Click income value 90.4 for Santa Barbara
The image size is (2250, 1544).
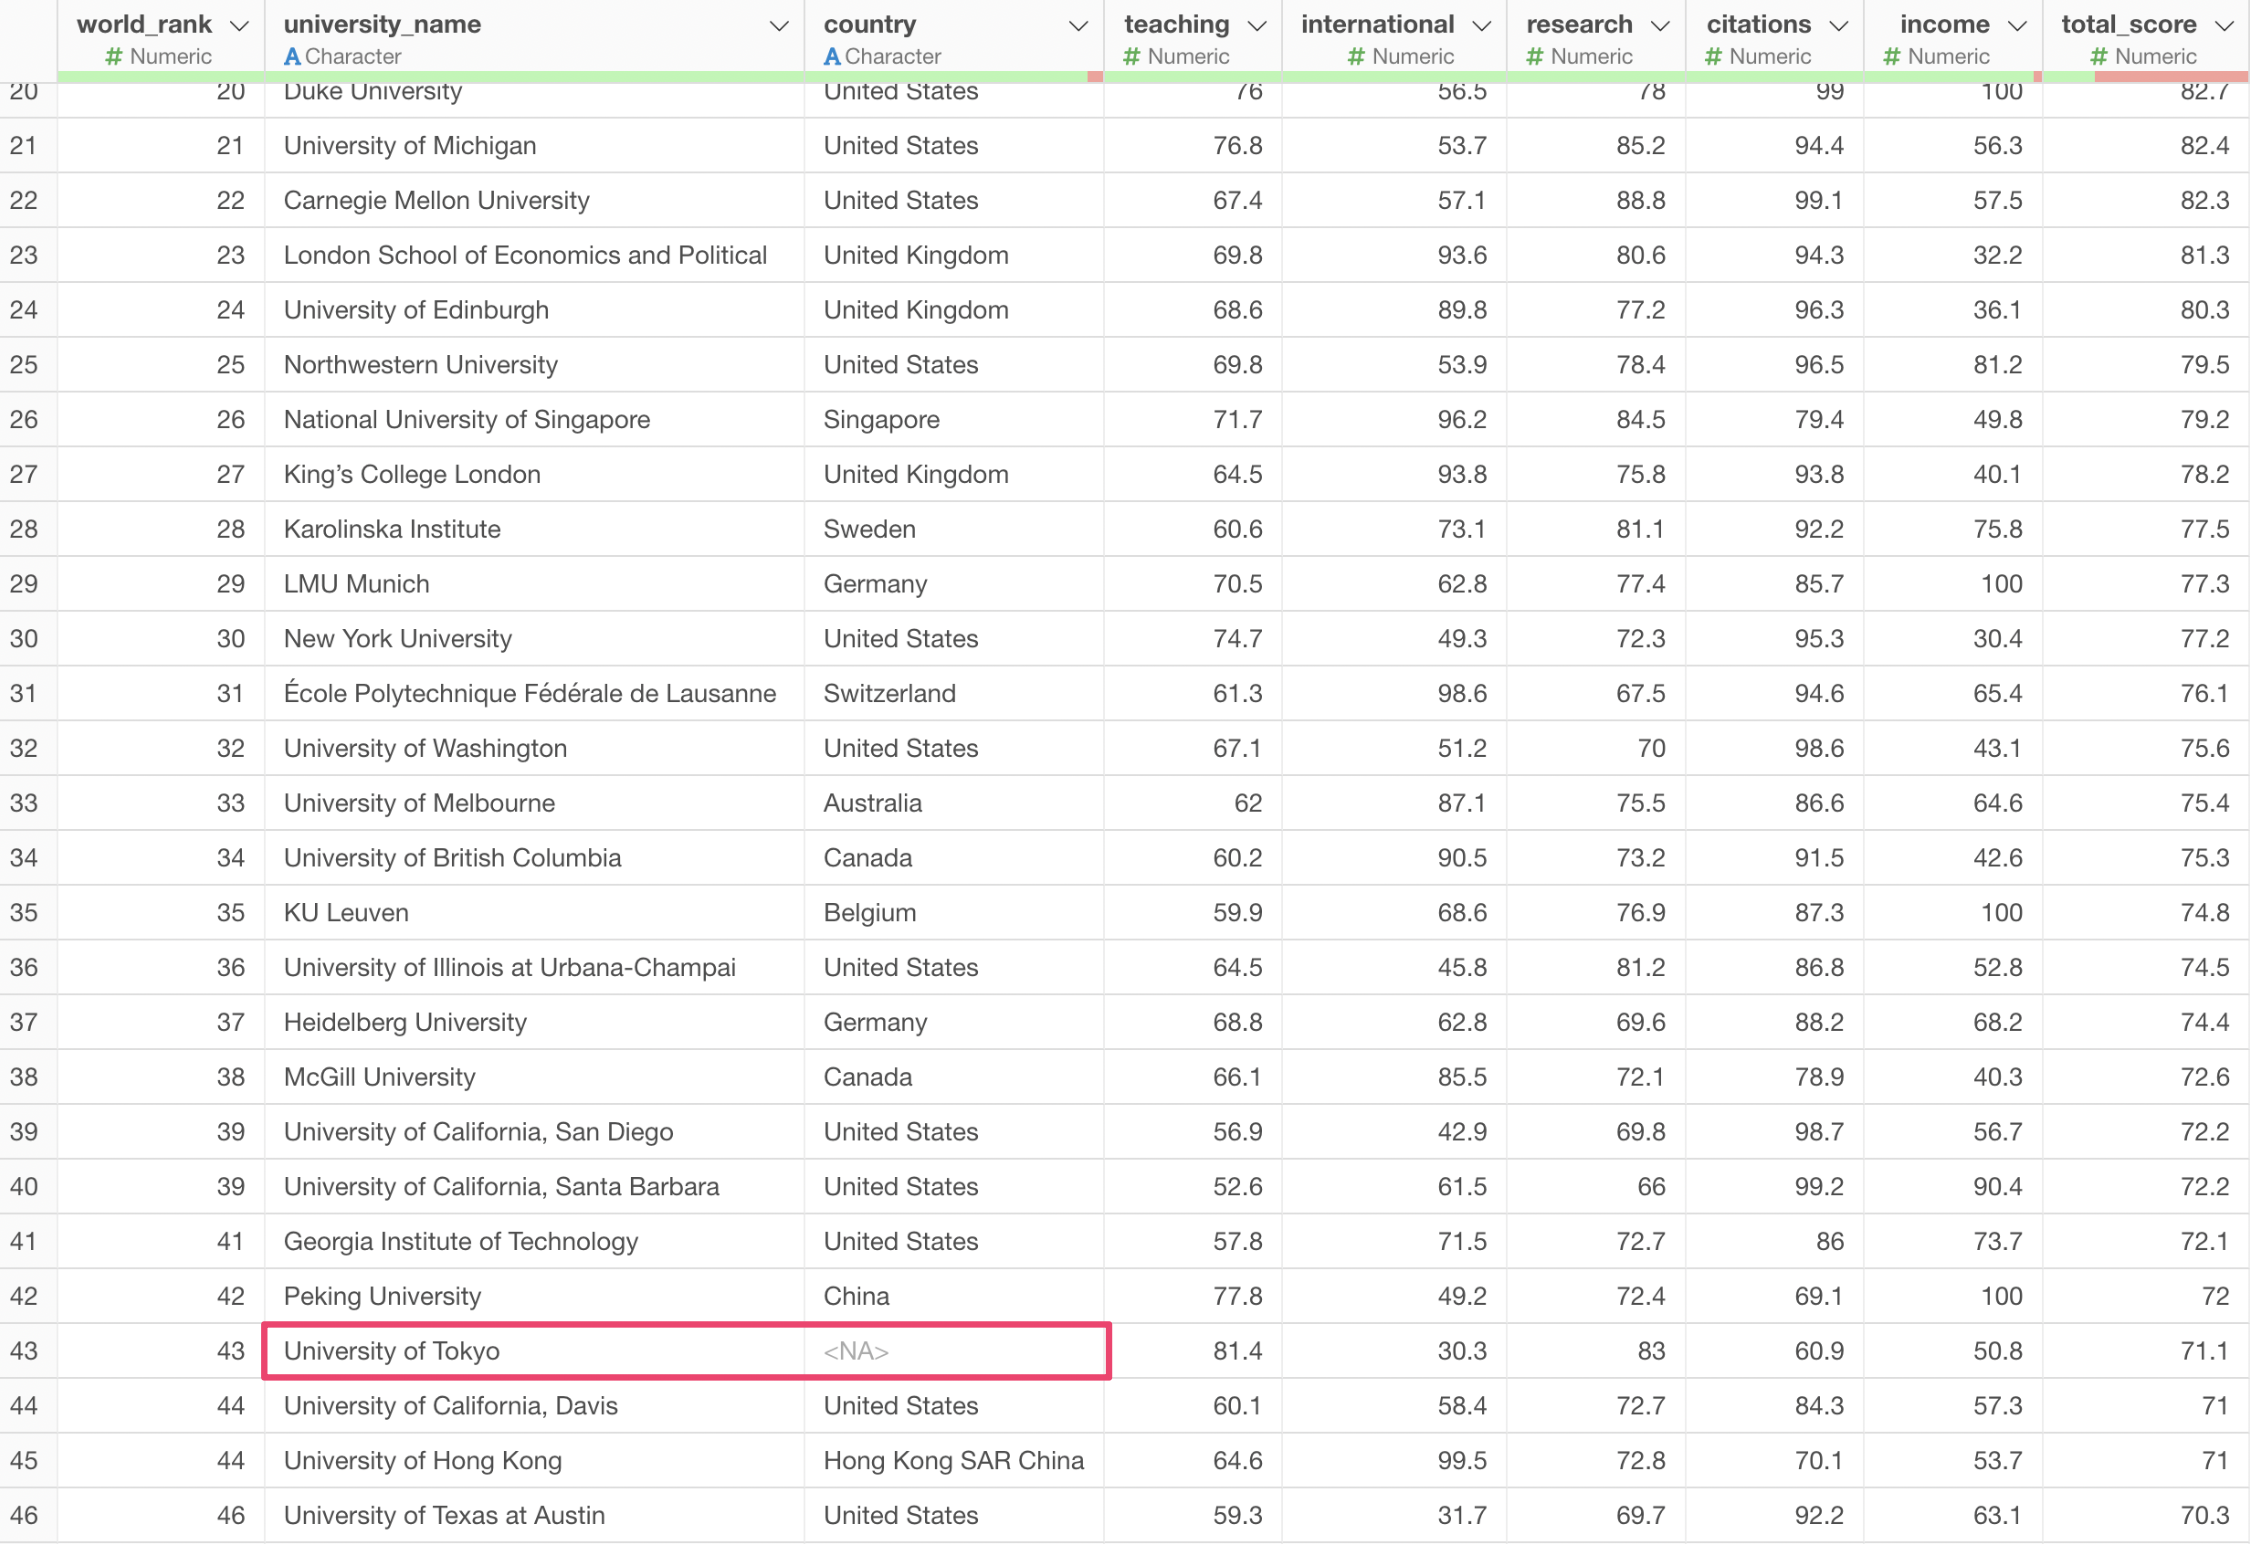coord(1953,1187)
